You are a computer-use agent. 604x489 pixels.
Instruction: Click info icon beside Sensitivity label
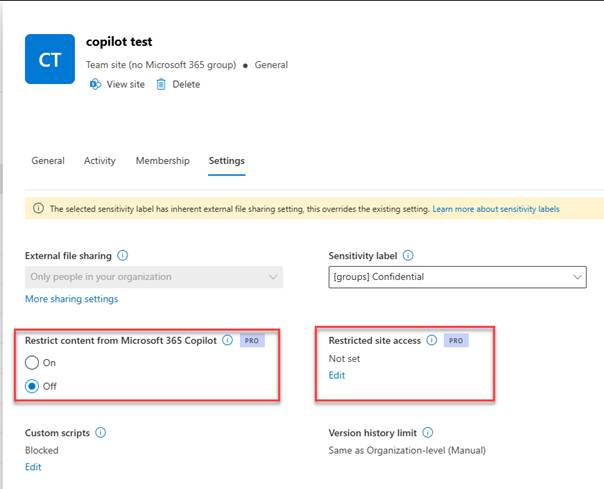pyautogui.click(x=408, y=256)
